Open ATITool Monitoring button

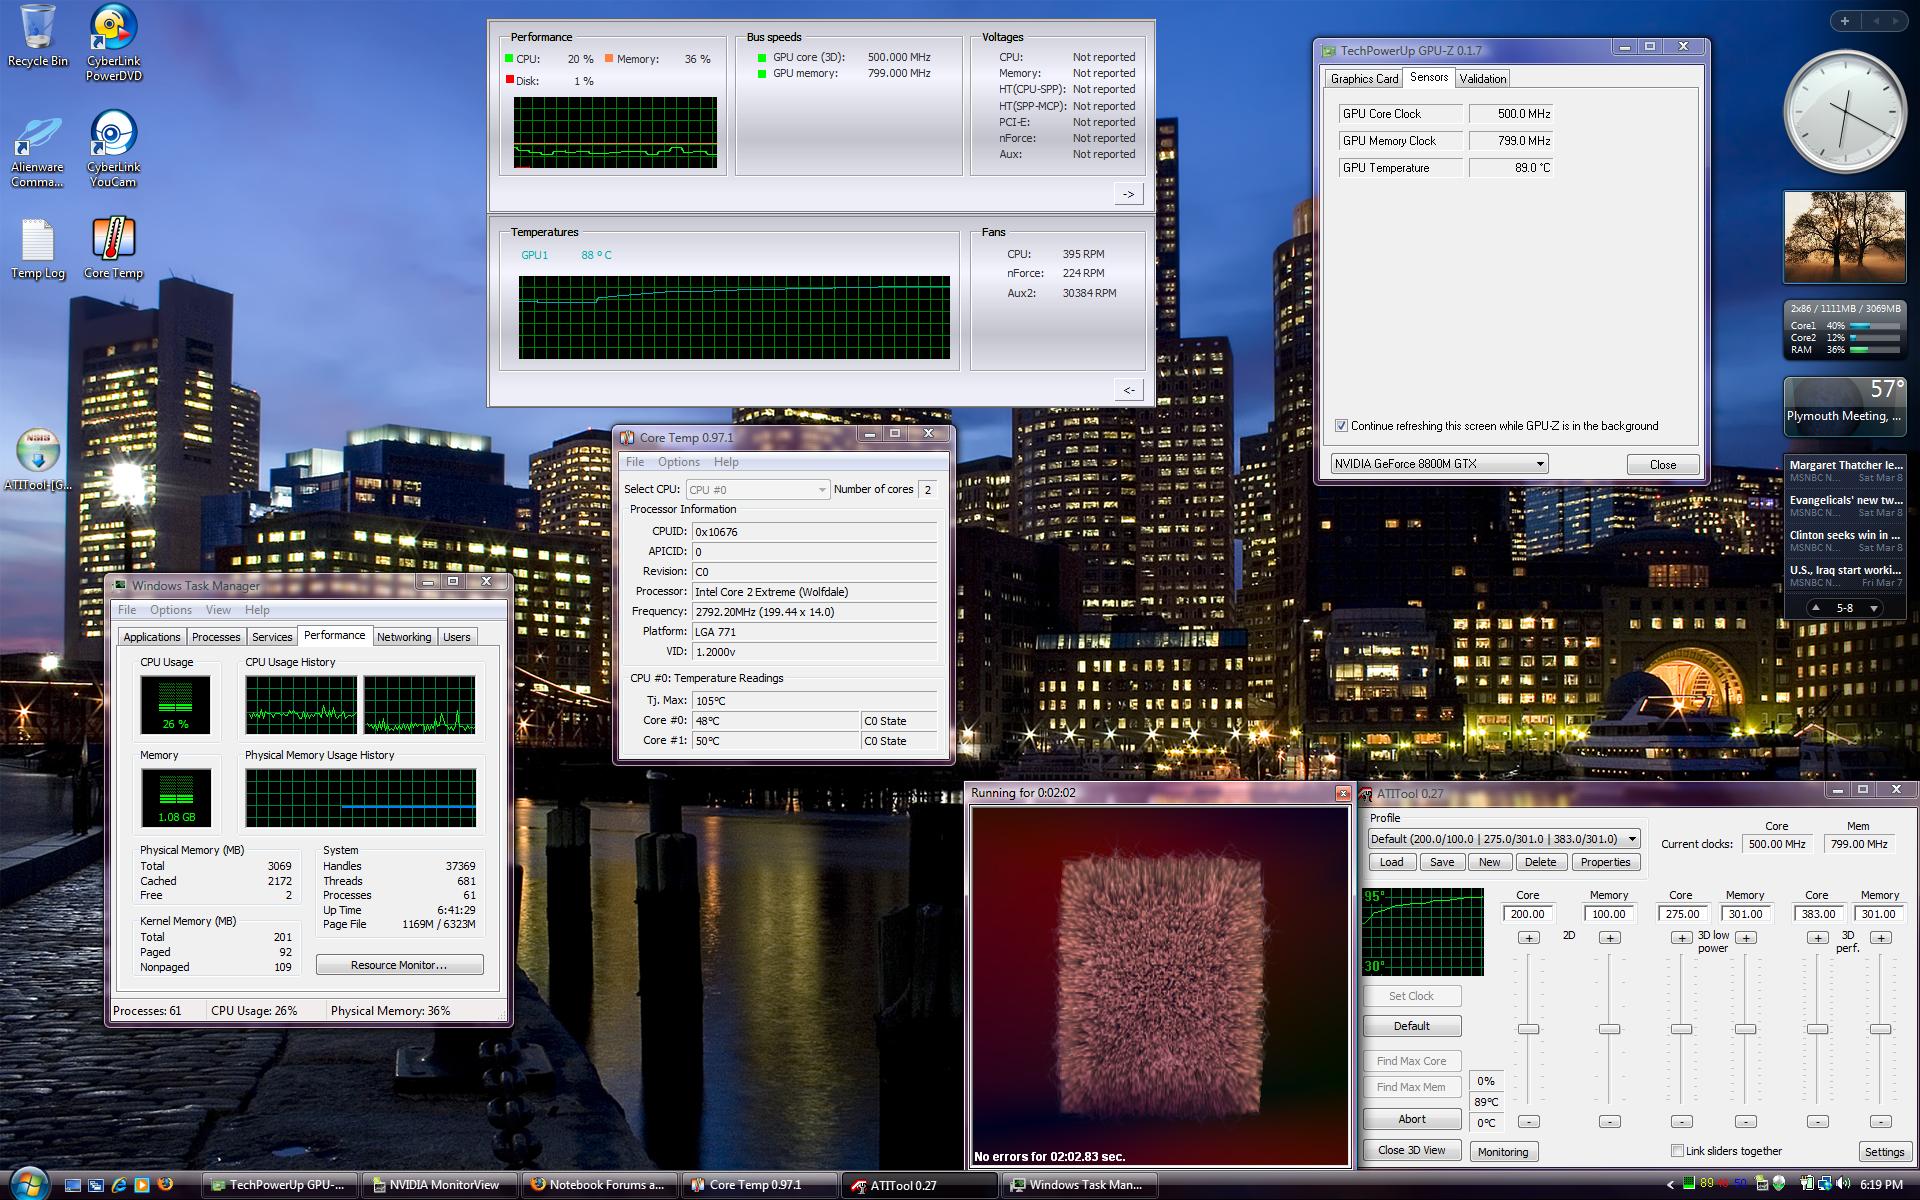tap(1503, 1152)
